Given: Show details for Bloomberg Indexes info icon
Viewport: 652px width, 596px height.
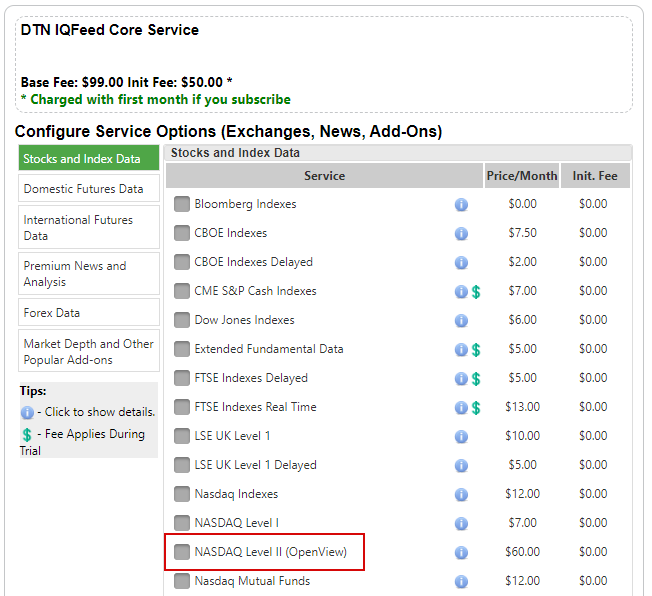Looking at the screenshot, I should click(461, 205).
